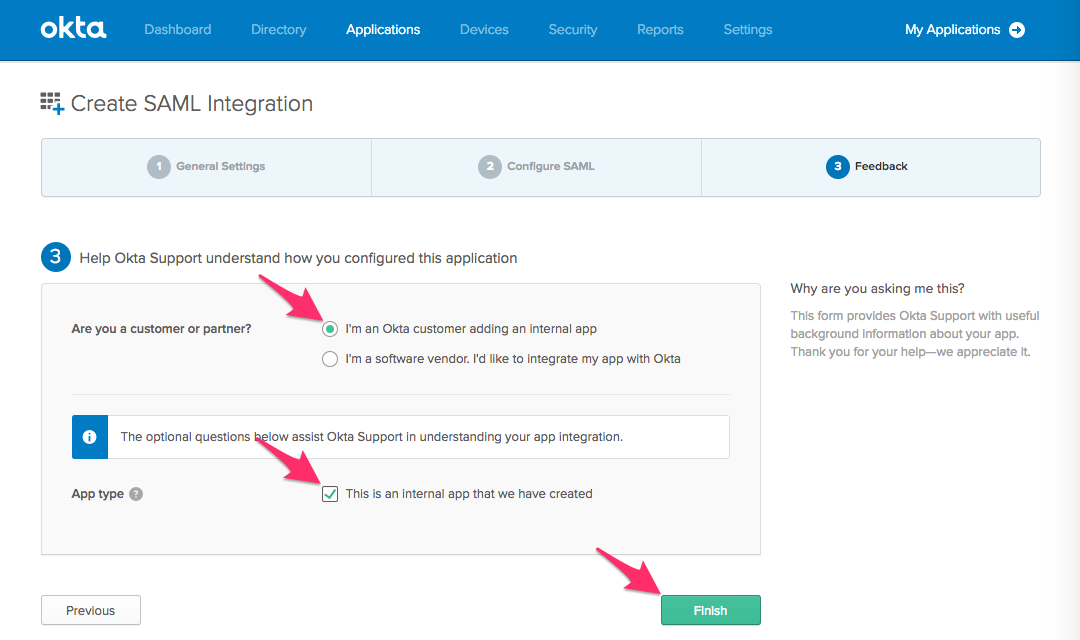Click "The optional questions below" notice text
This screenshot has height=640, width=1080.
coord(371,437)
